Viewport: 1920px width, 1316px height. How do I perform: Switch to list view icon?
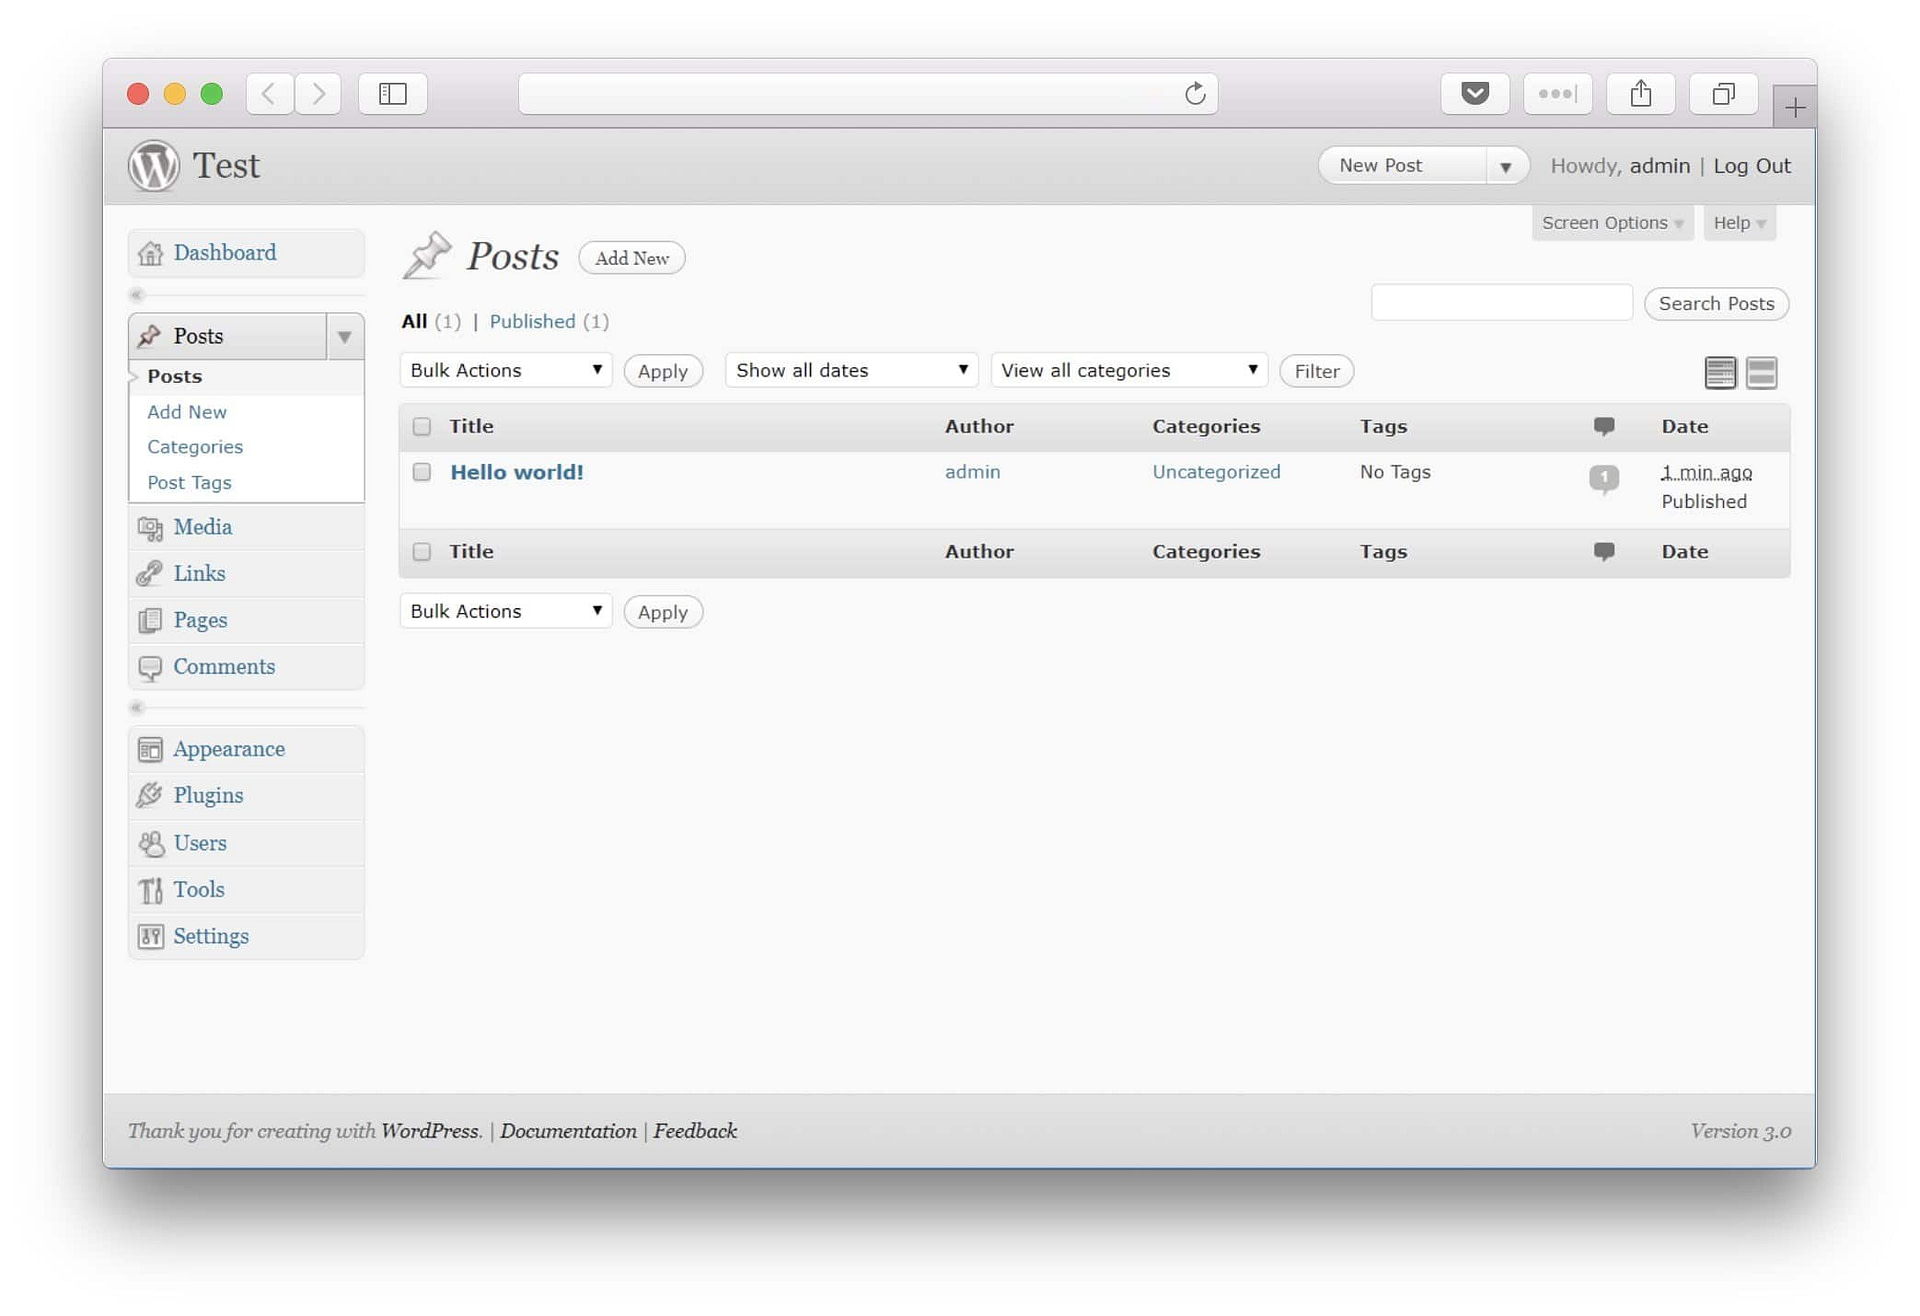(1720, 373)
